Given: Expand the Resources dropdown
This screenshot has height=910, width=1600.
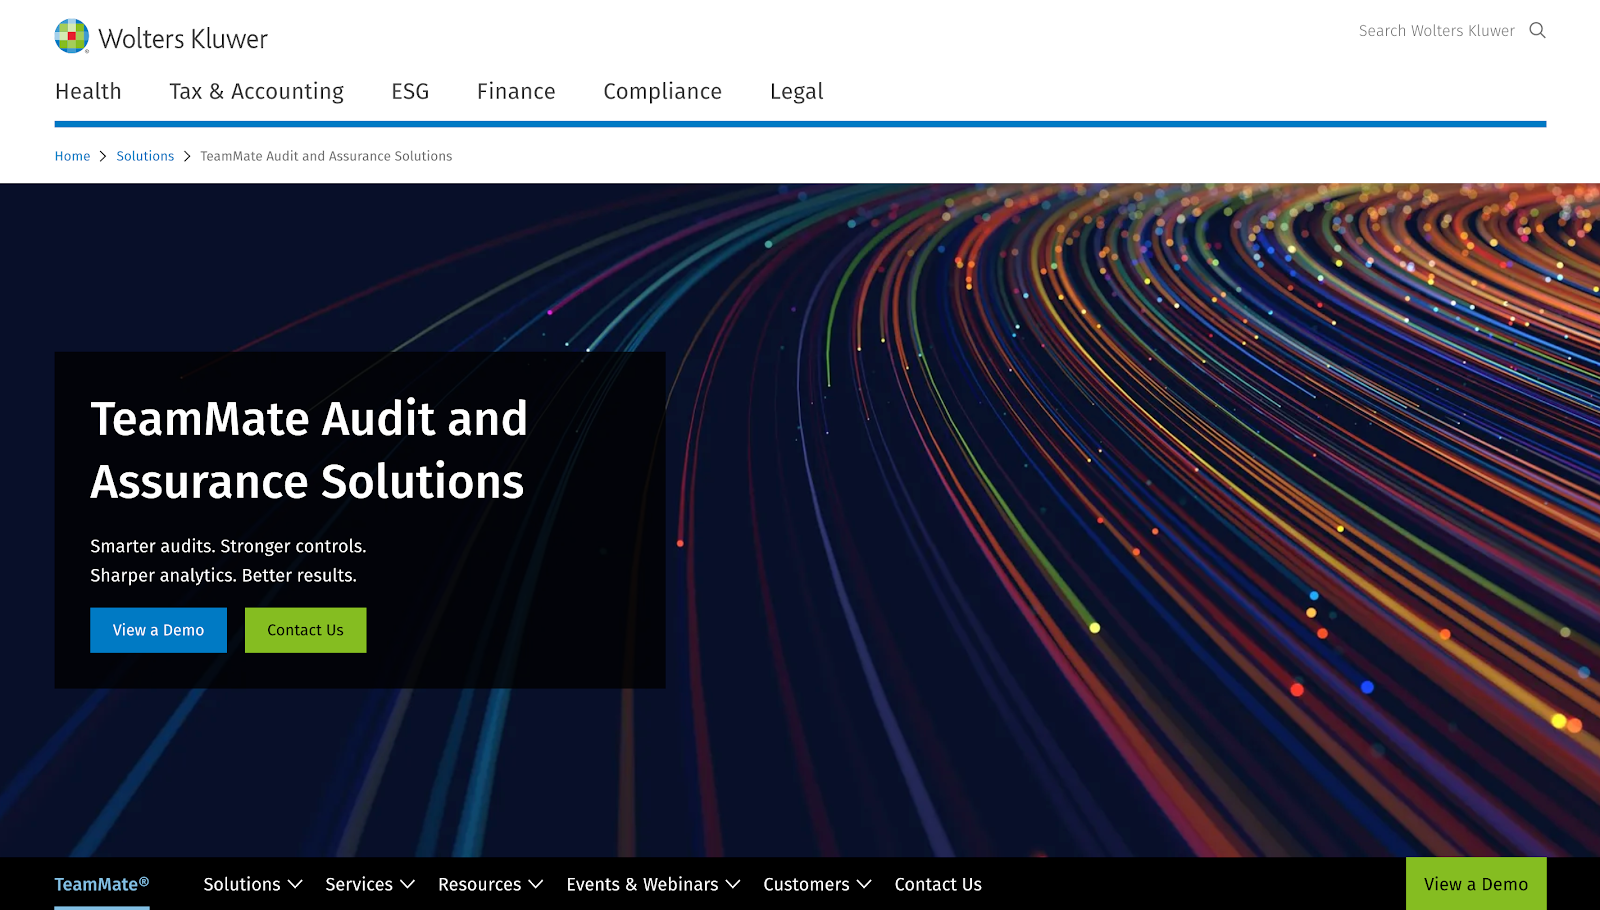Looking at the screenshot, I should tap(491, 884).
